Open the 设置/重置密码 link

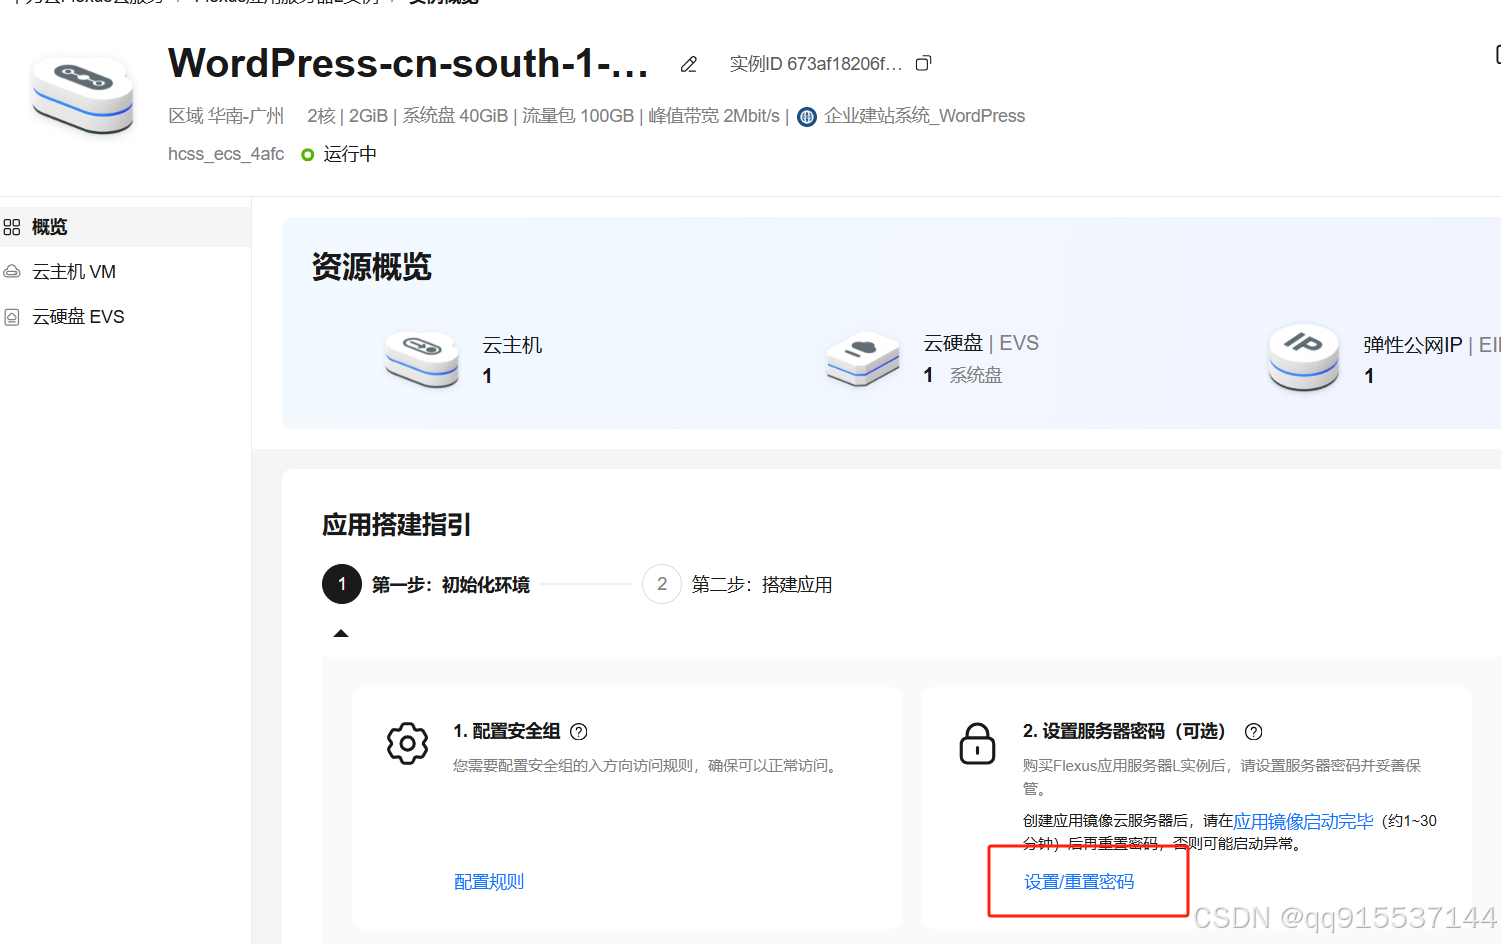click(x=1079, y=882)
